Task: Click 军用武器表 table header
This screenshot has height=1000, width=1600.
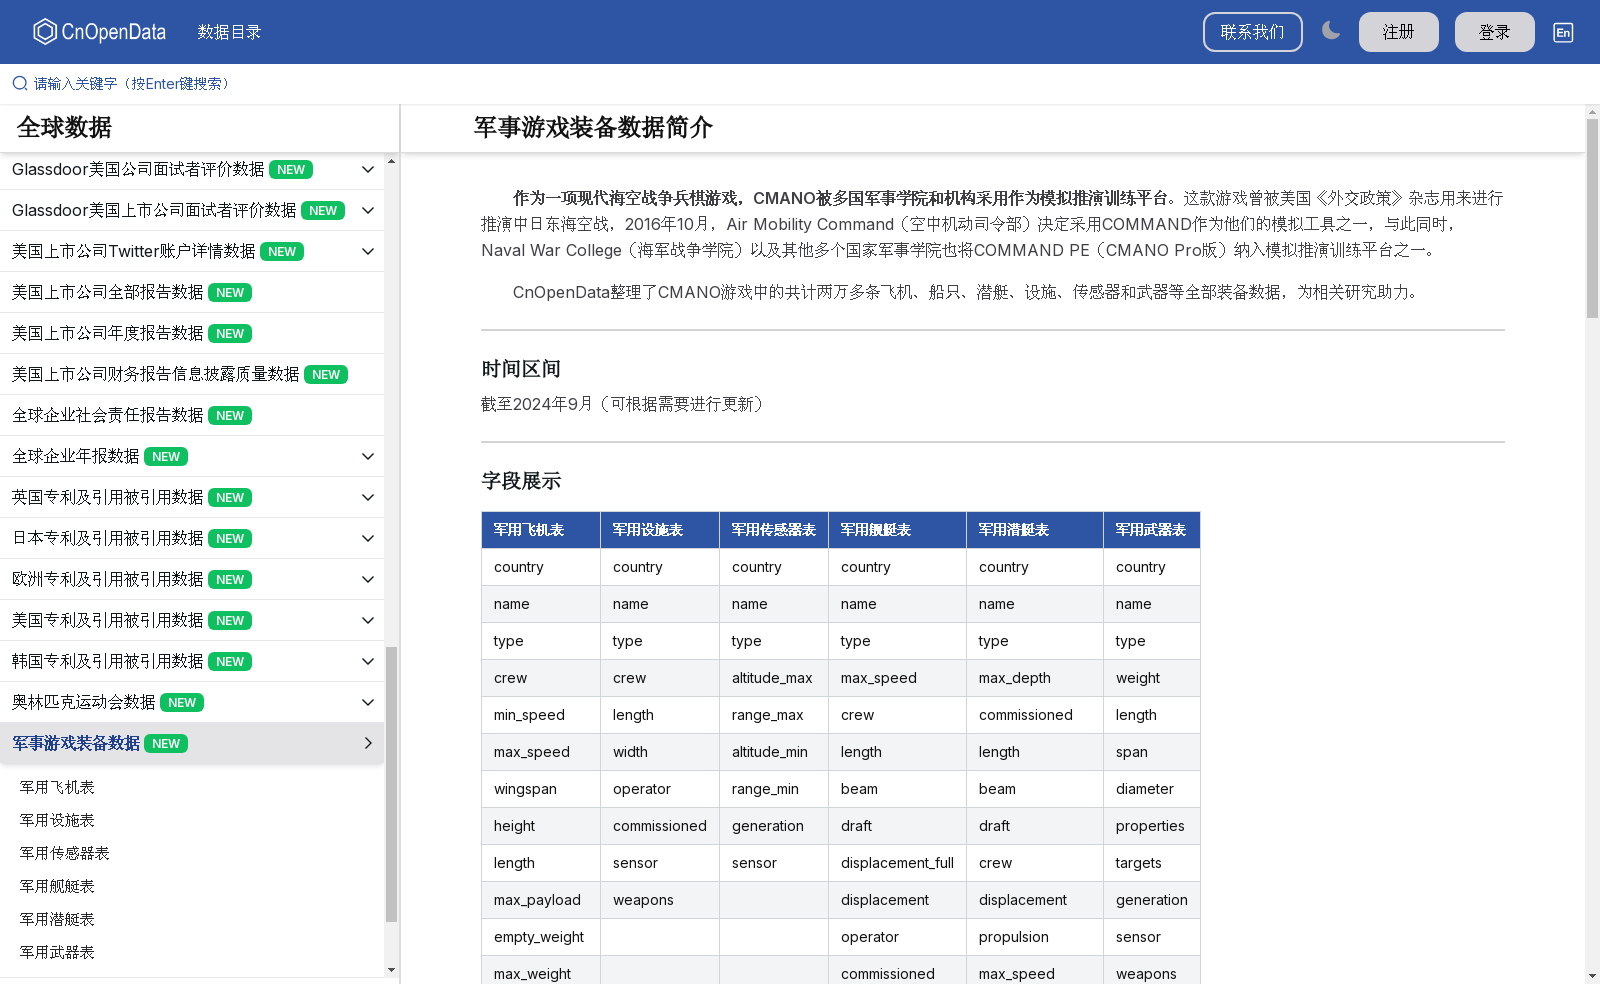Action: click(x=1152, y=530)
